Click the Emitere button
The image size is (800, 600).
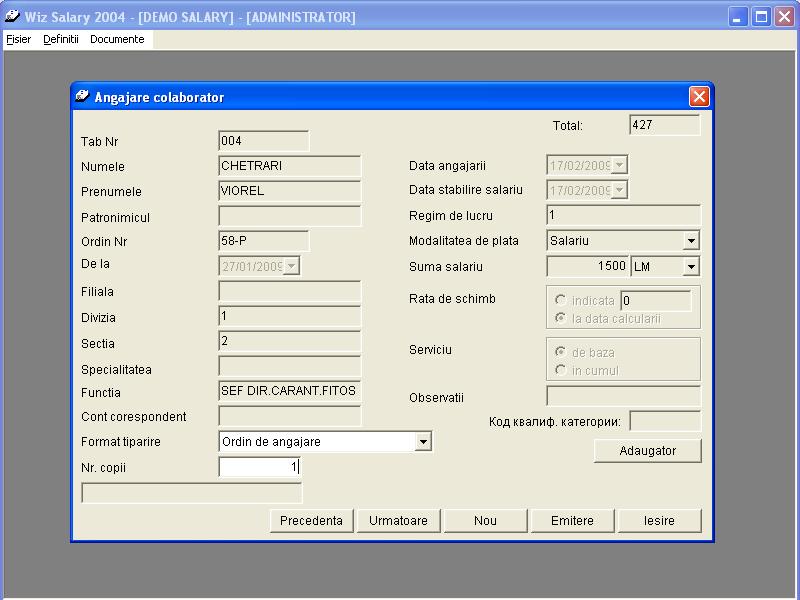click(572, 521)
